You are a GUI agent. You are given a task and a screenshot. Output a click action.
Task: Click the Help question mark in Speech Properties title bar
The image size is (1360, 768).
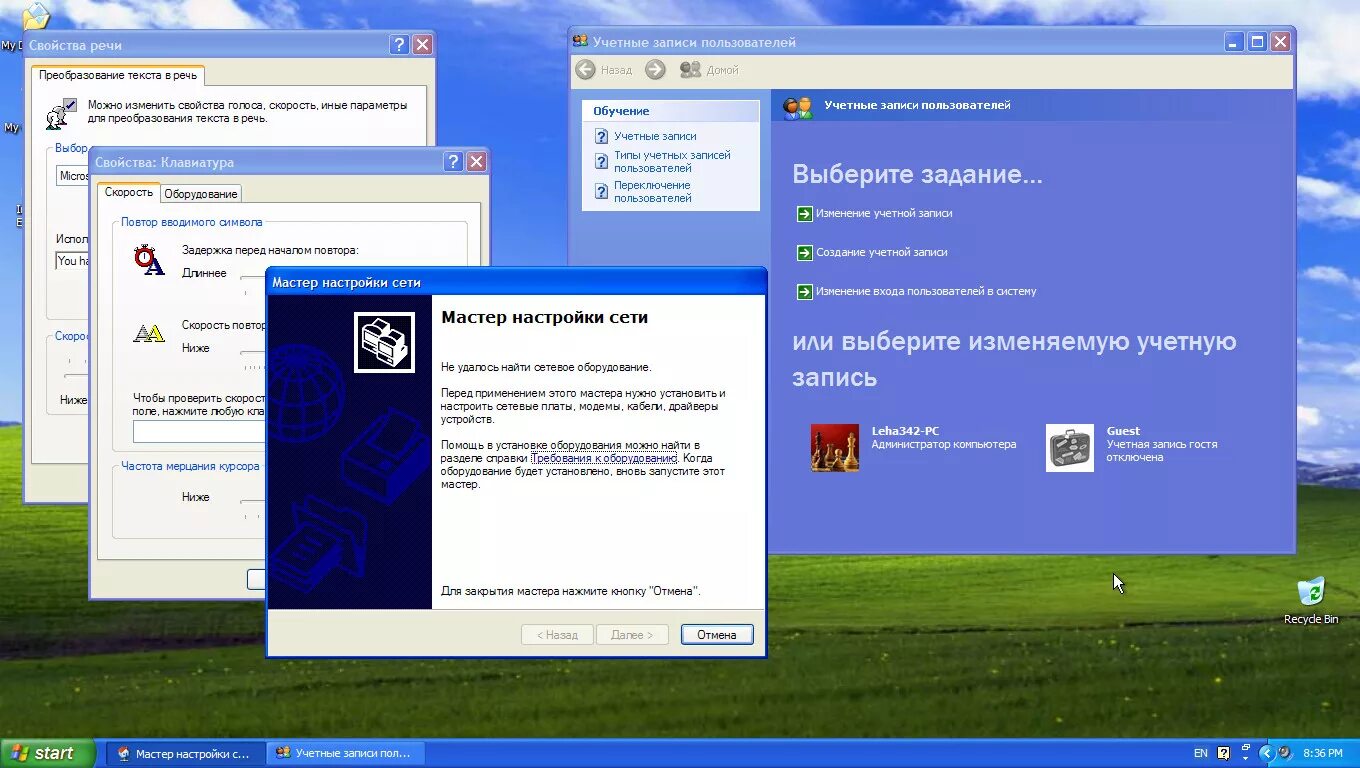pos(399,45)
